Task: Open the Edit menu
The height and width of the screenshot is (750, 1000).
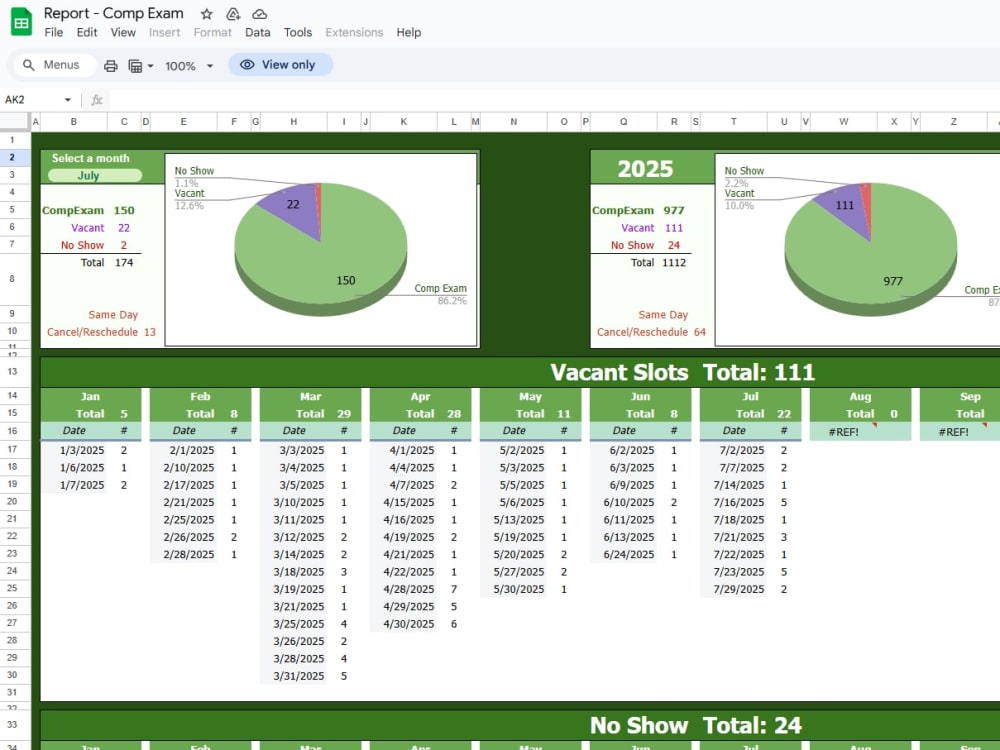Action: pos(87,33)
